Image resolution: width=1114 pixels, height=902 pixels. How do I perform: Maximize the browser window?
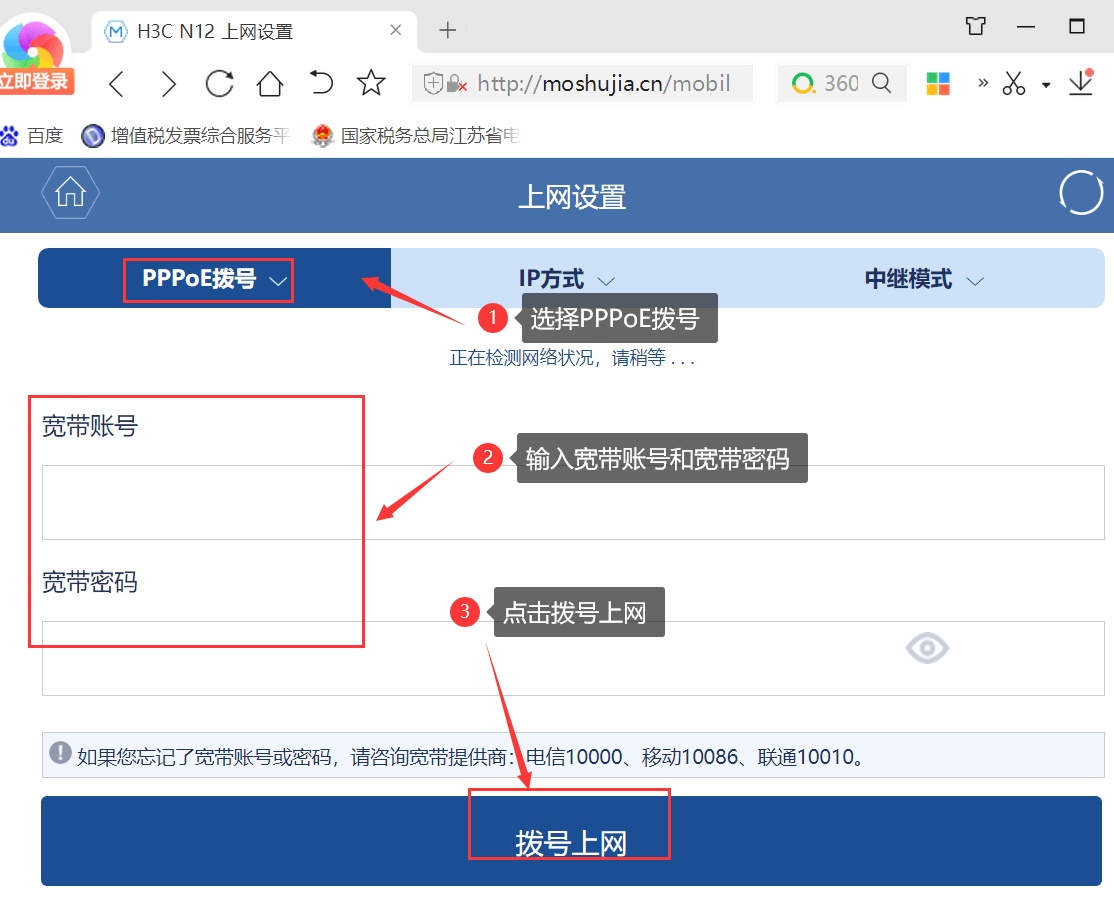[x=1077, y=26]
